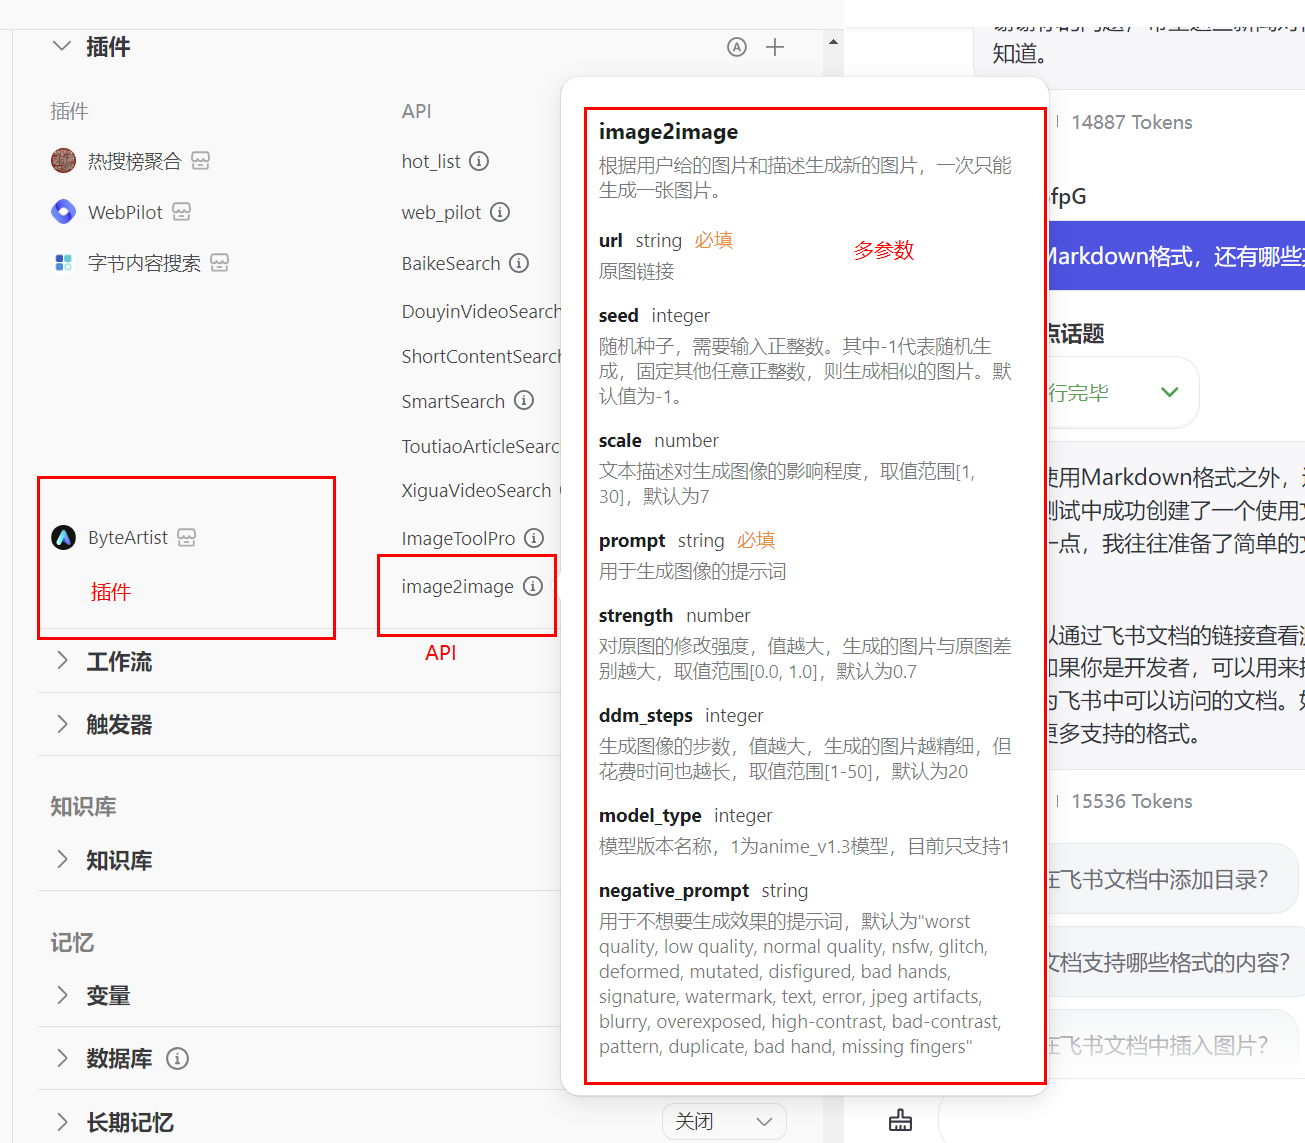This screenshot has height=1143, width=1305.
Task: Click the ddm_steps parameter name in tooltip
Action: [x=645, y=715]
